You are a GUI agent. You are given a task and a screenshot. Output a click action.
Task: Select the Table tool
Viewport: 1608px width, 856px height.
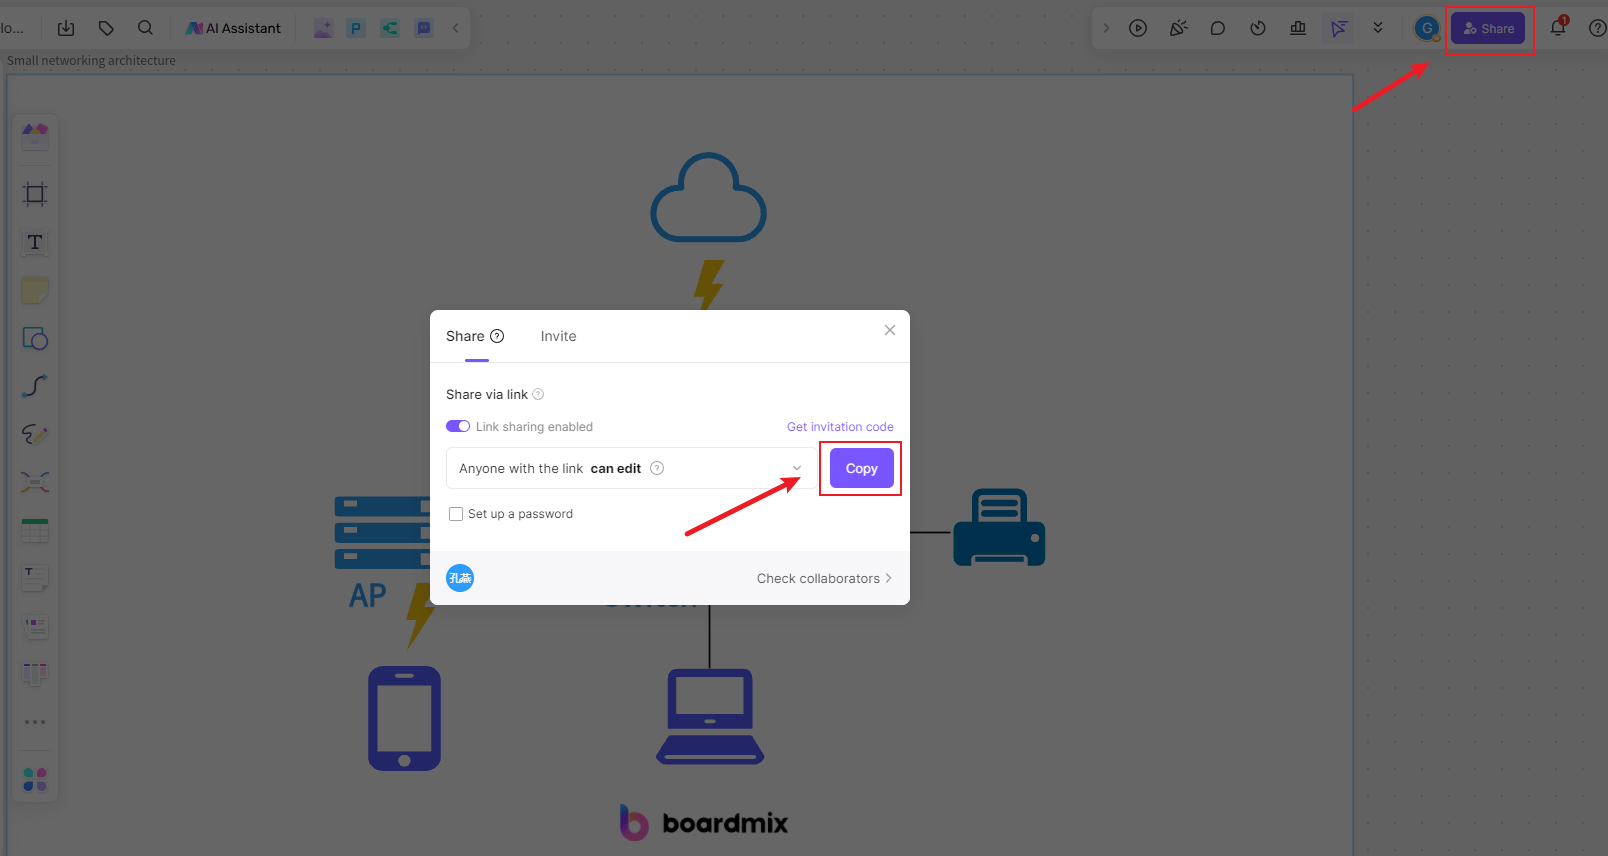point(35,530)
